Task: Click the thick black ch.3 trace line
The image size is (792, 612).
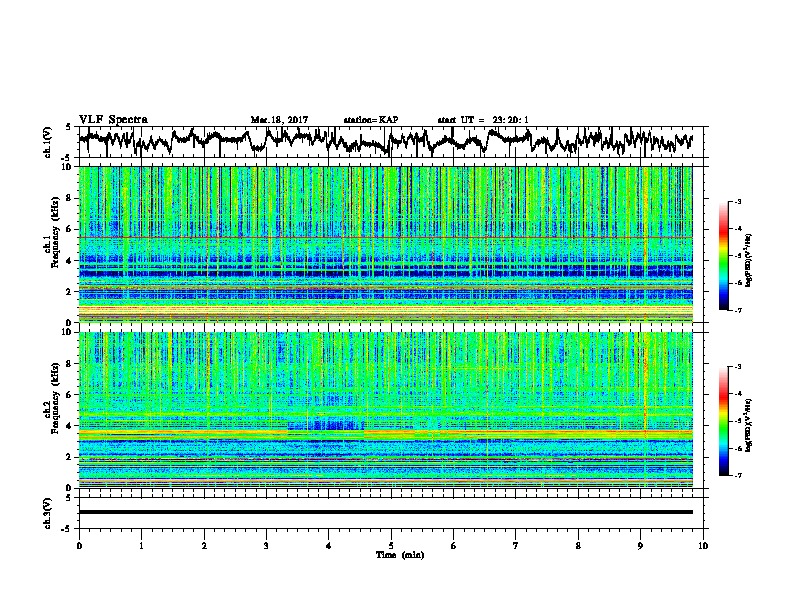Action: 386,512
